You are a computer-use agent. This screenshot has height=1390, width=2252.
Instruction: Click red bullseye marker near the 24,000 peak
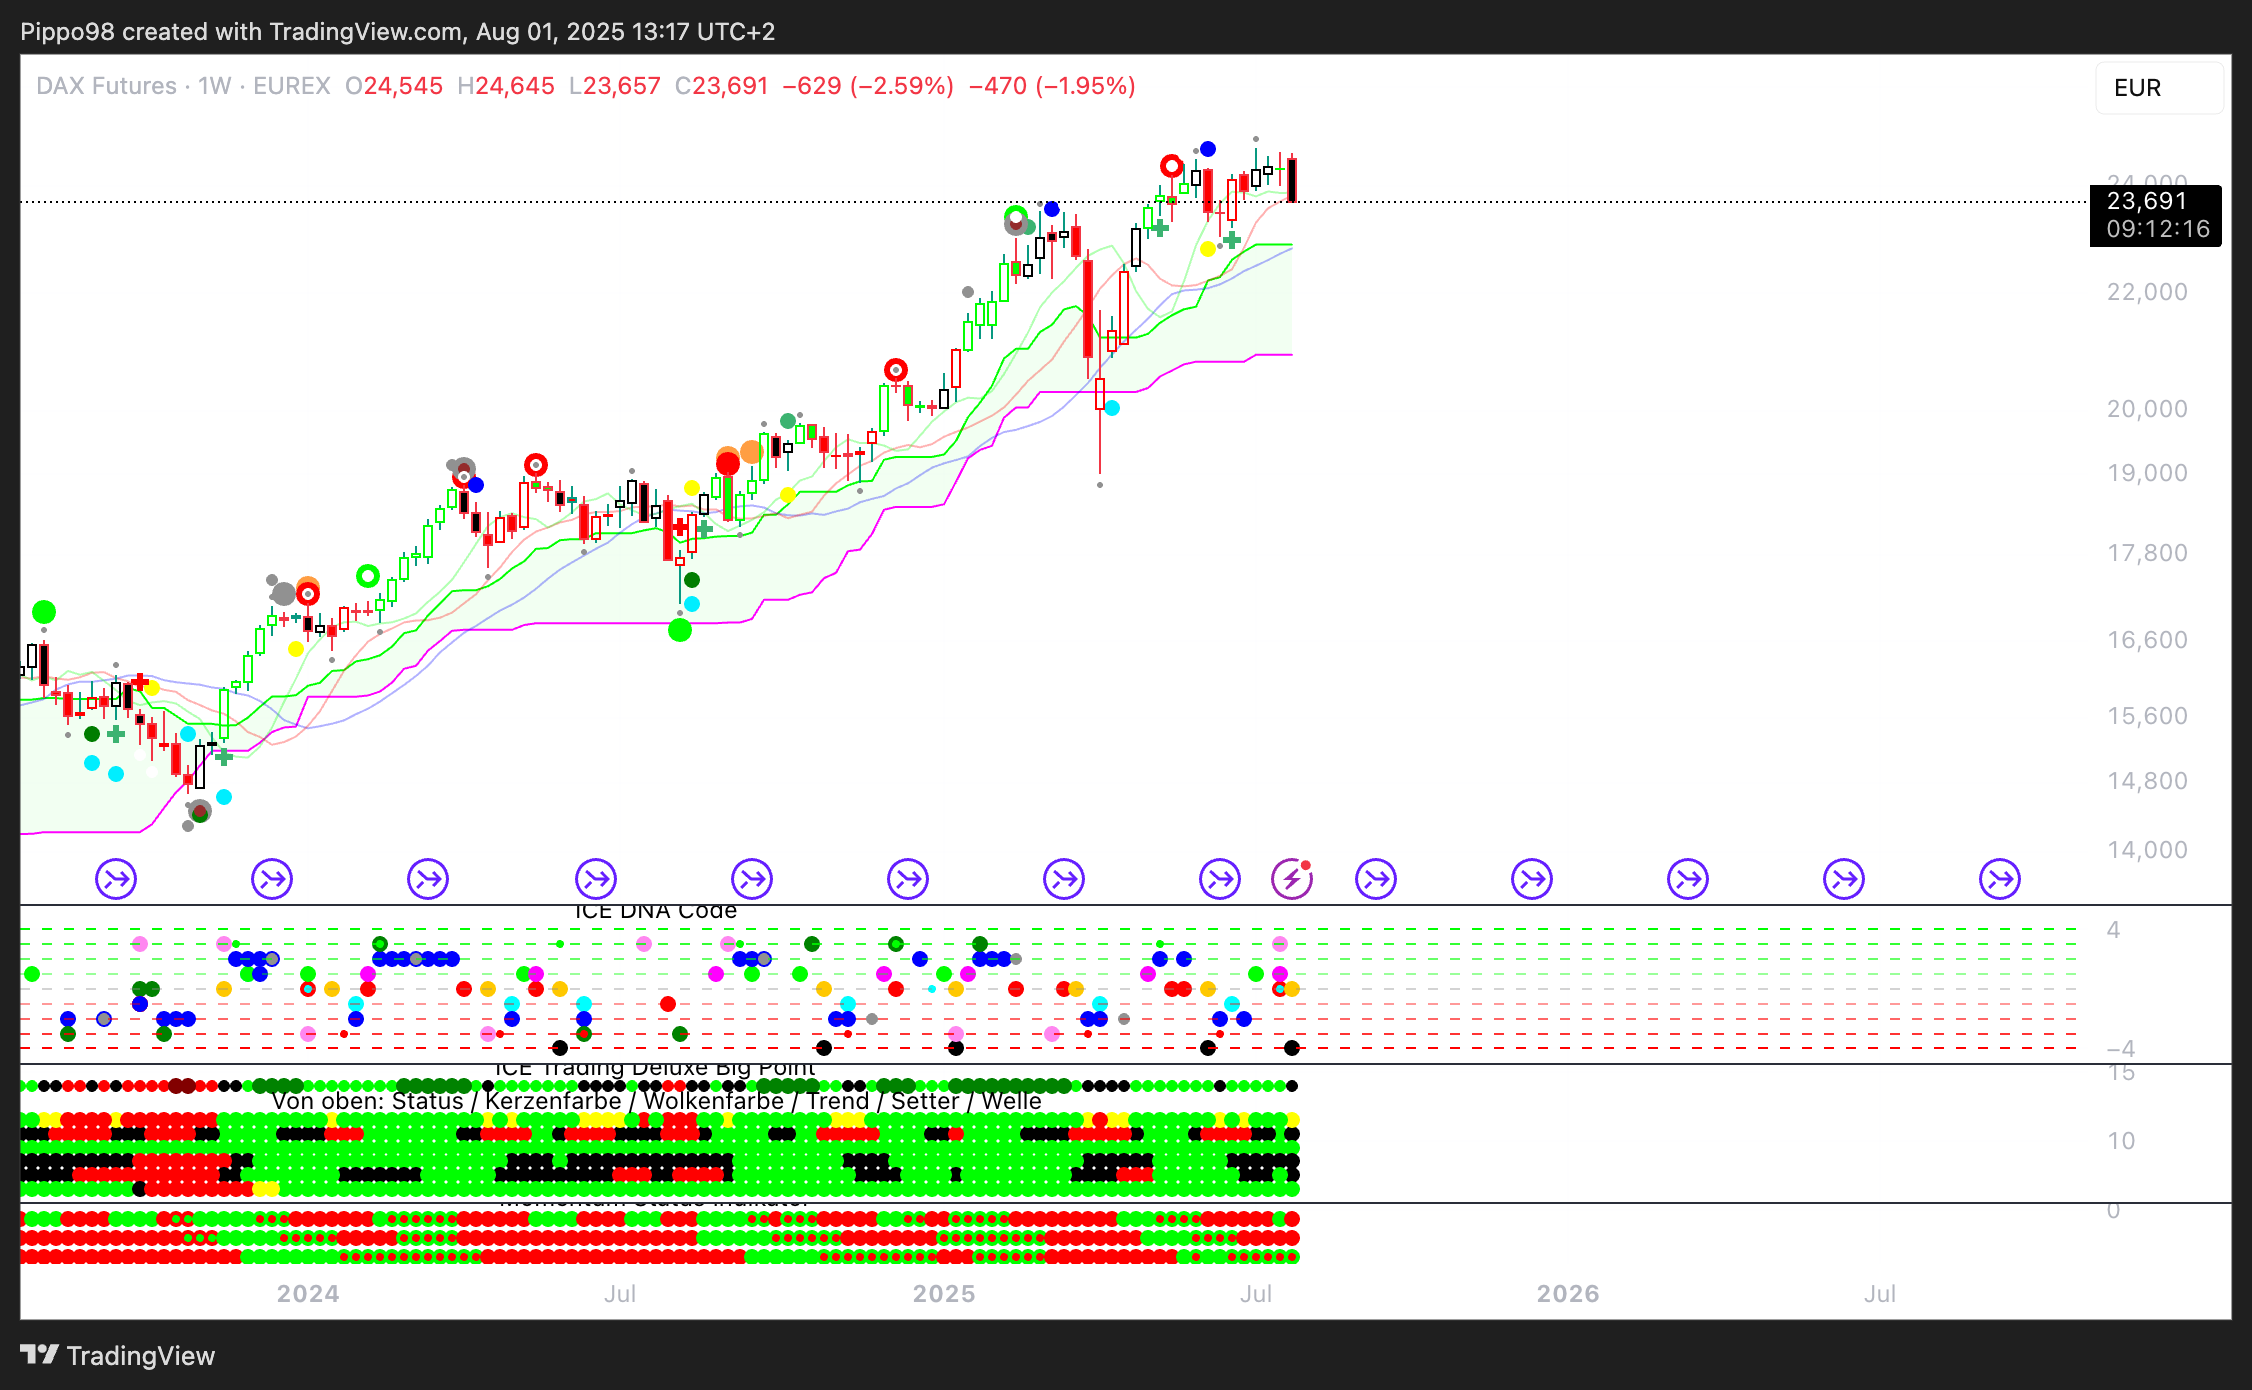(x=1171, y=166)
